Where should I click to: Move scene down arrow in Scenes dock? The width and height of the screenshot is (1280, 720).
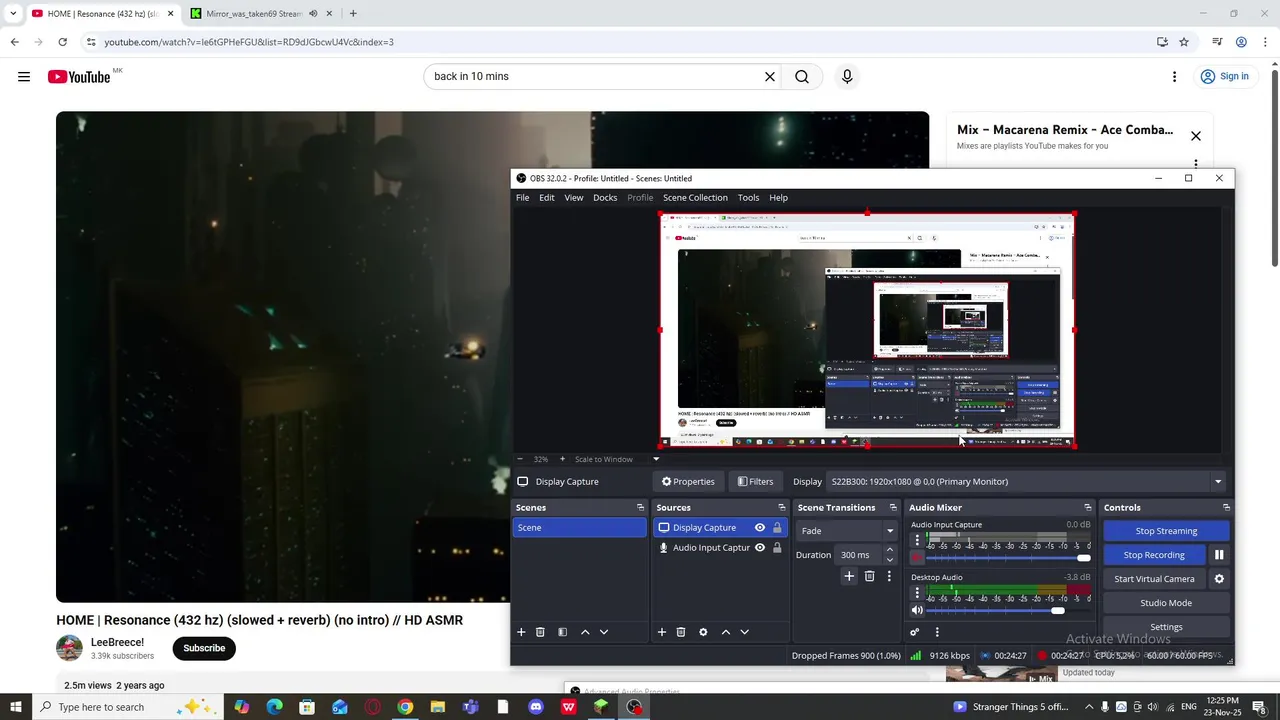coord(603,632)
